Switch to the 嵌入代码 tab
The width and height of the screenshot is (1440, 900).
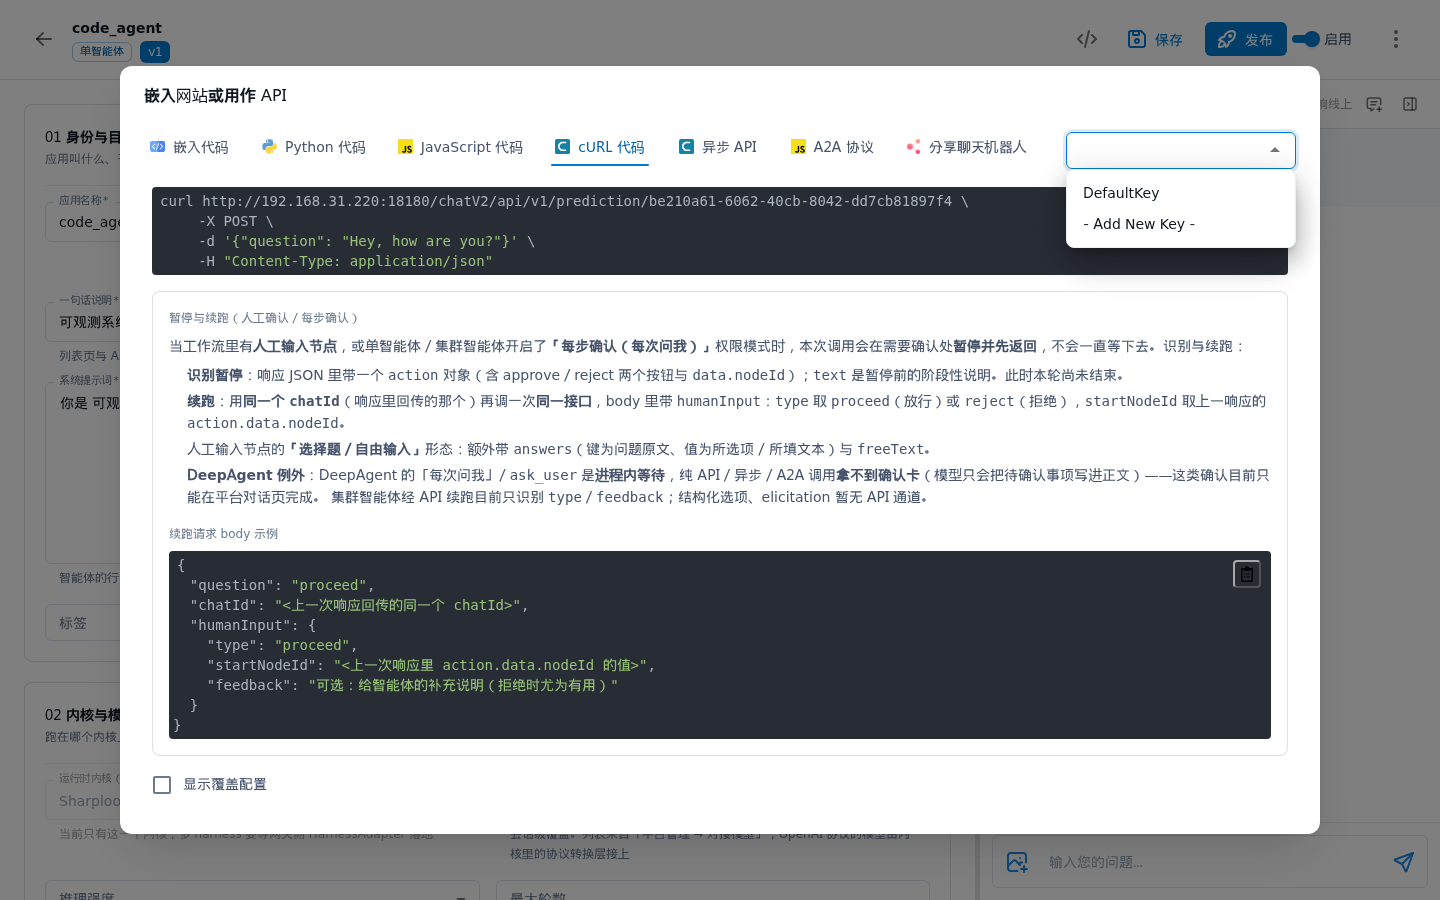(x=189, y=147)
